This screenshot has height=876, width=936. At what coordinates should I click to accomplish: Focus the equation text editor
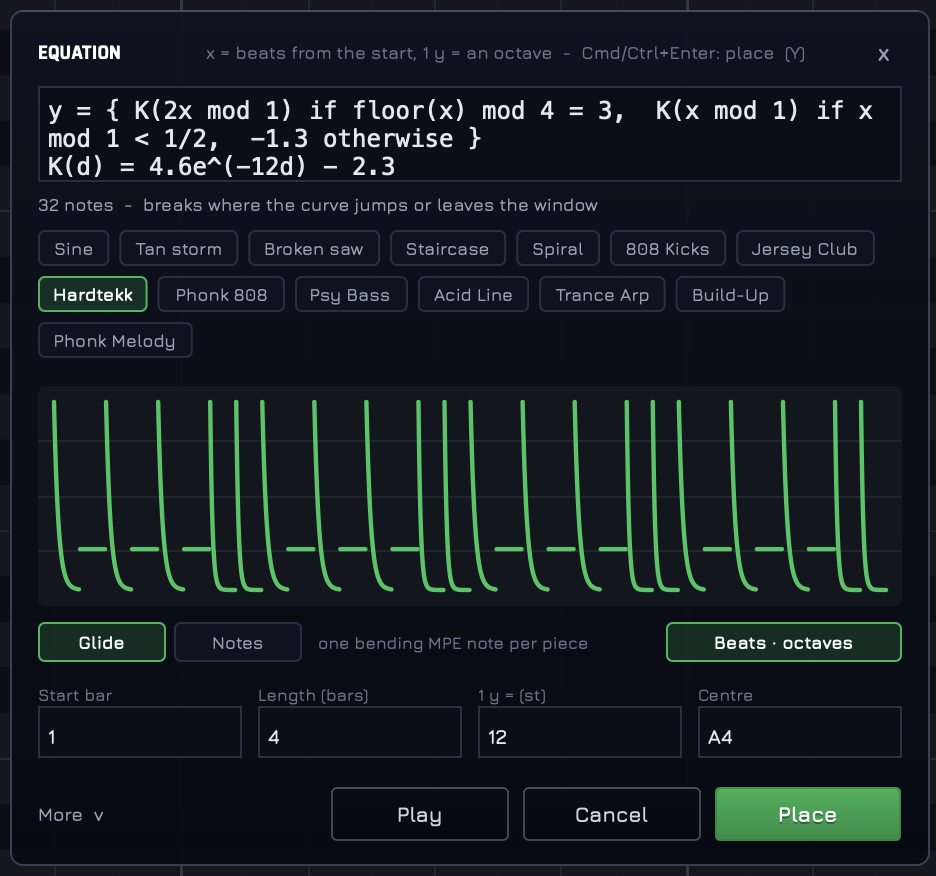coord(470,134)
